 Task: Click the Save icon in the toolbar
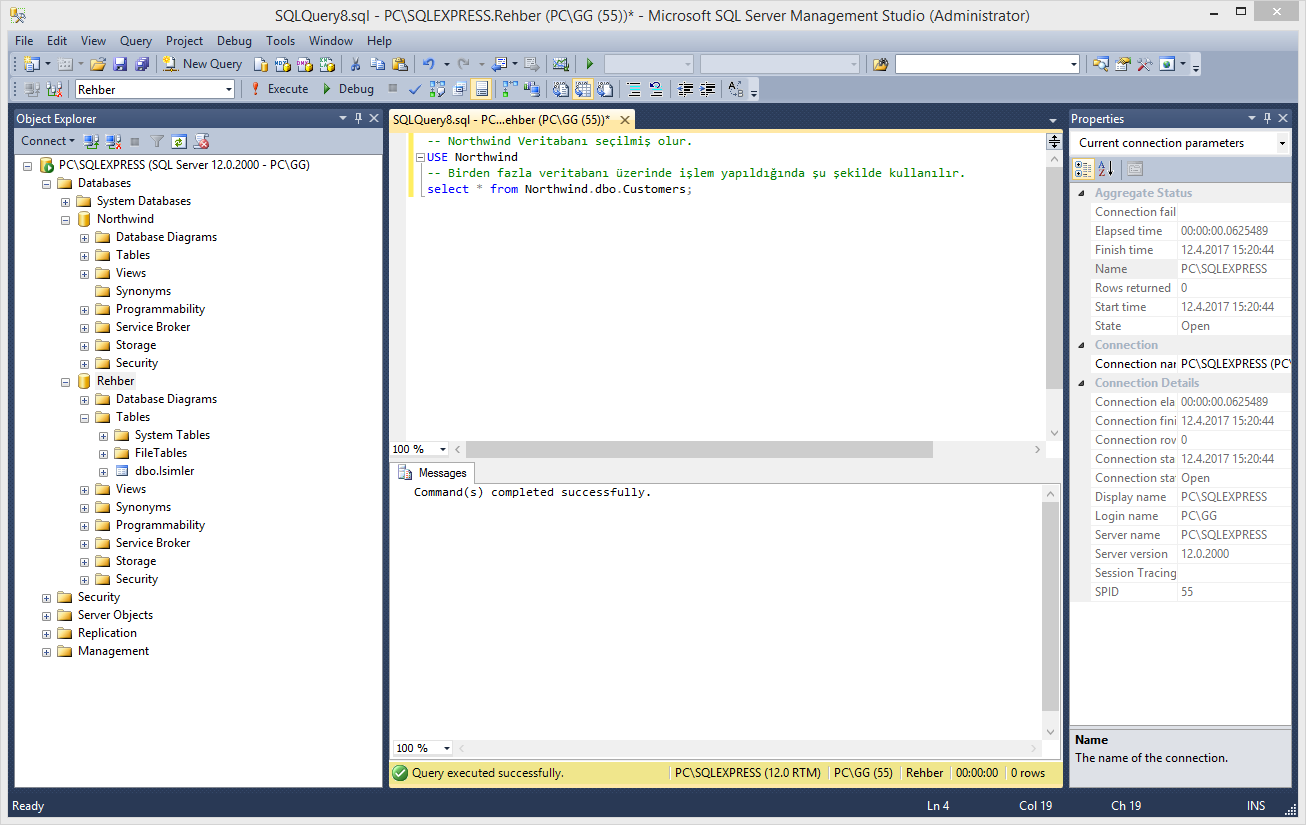[120, 63]
